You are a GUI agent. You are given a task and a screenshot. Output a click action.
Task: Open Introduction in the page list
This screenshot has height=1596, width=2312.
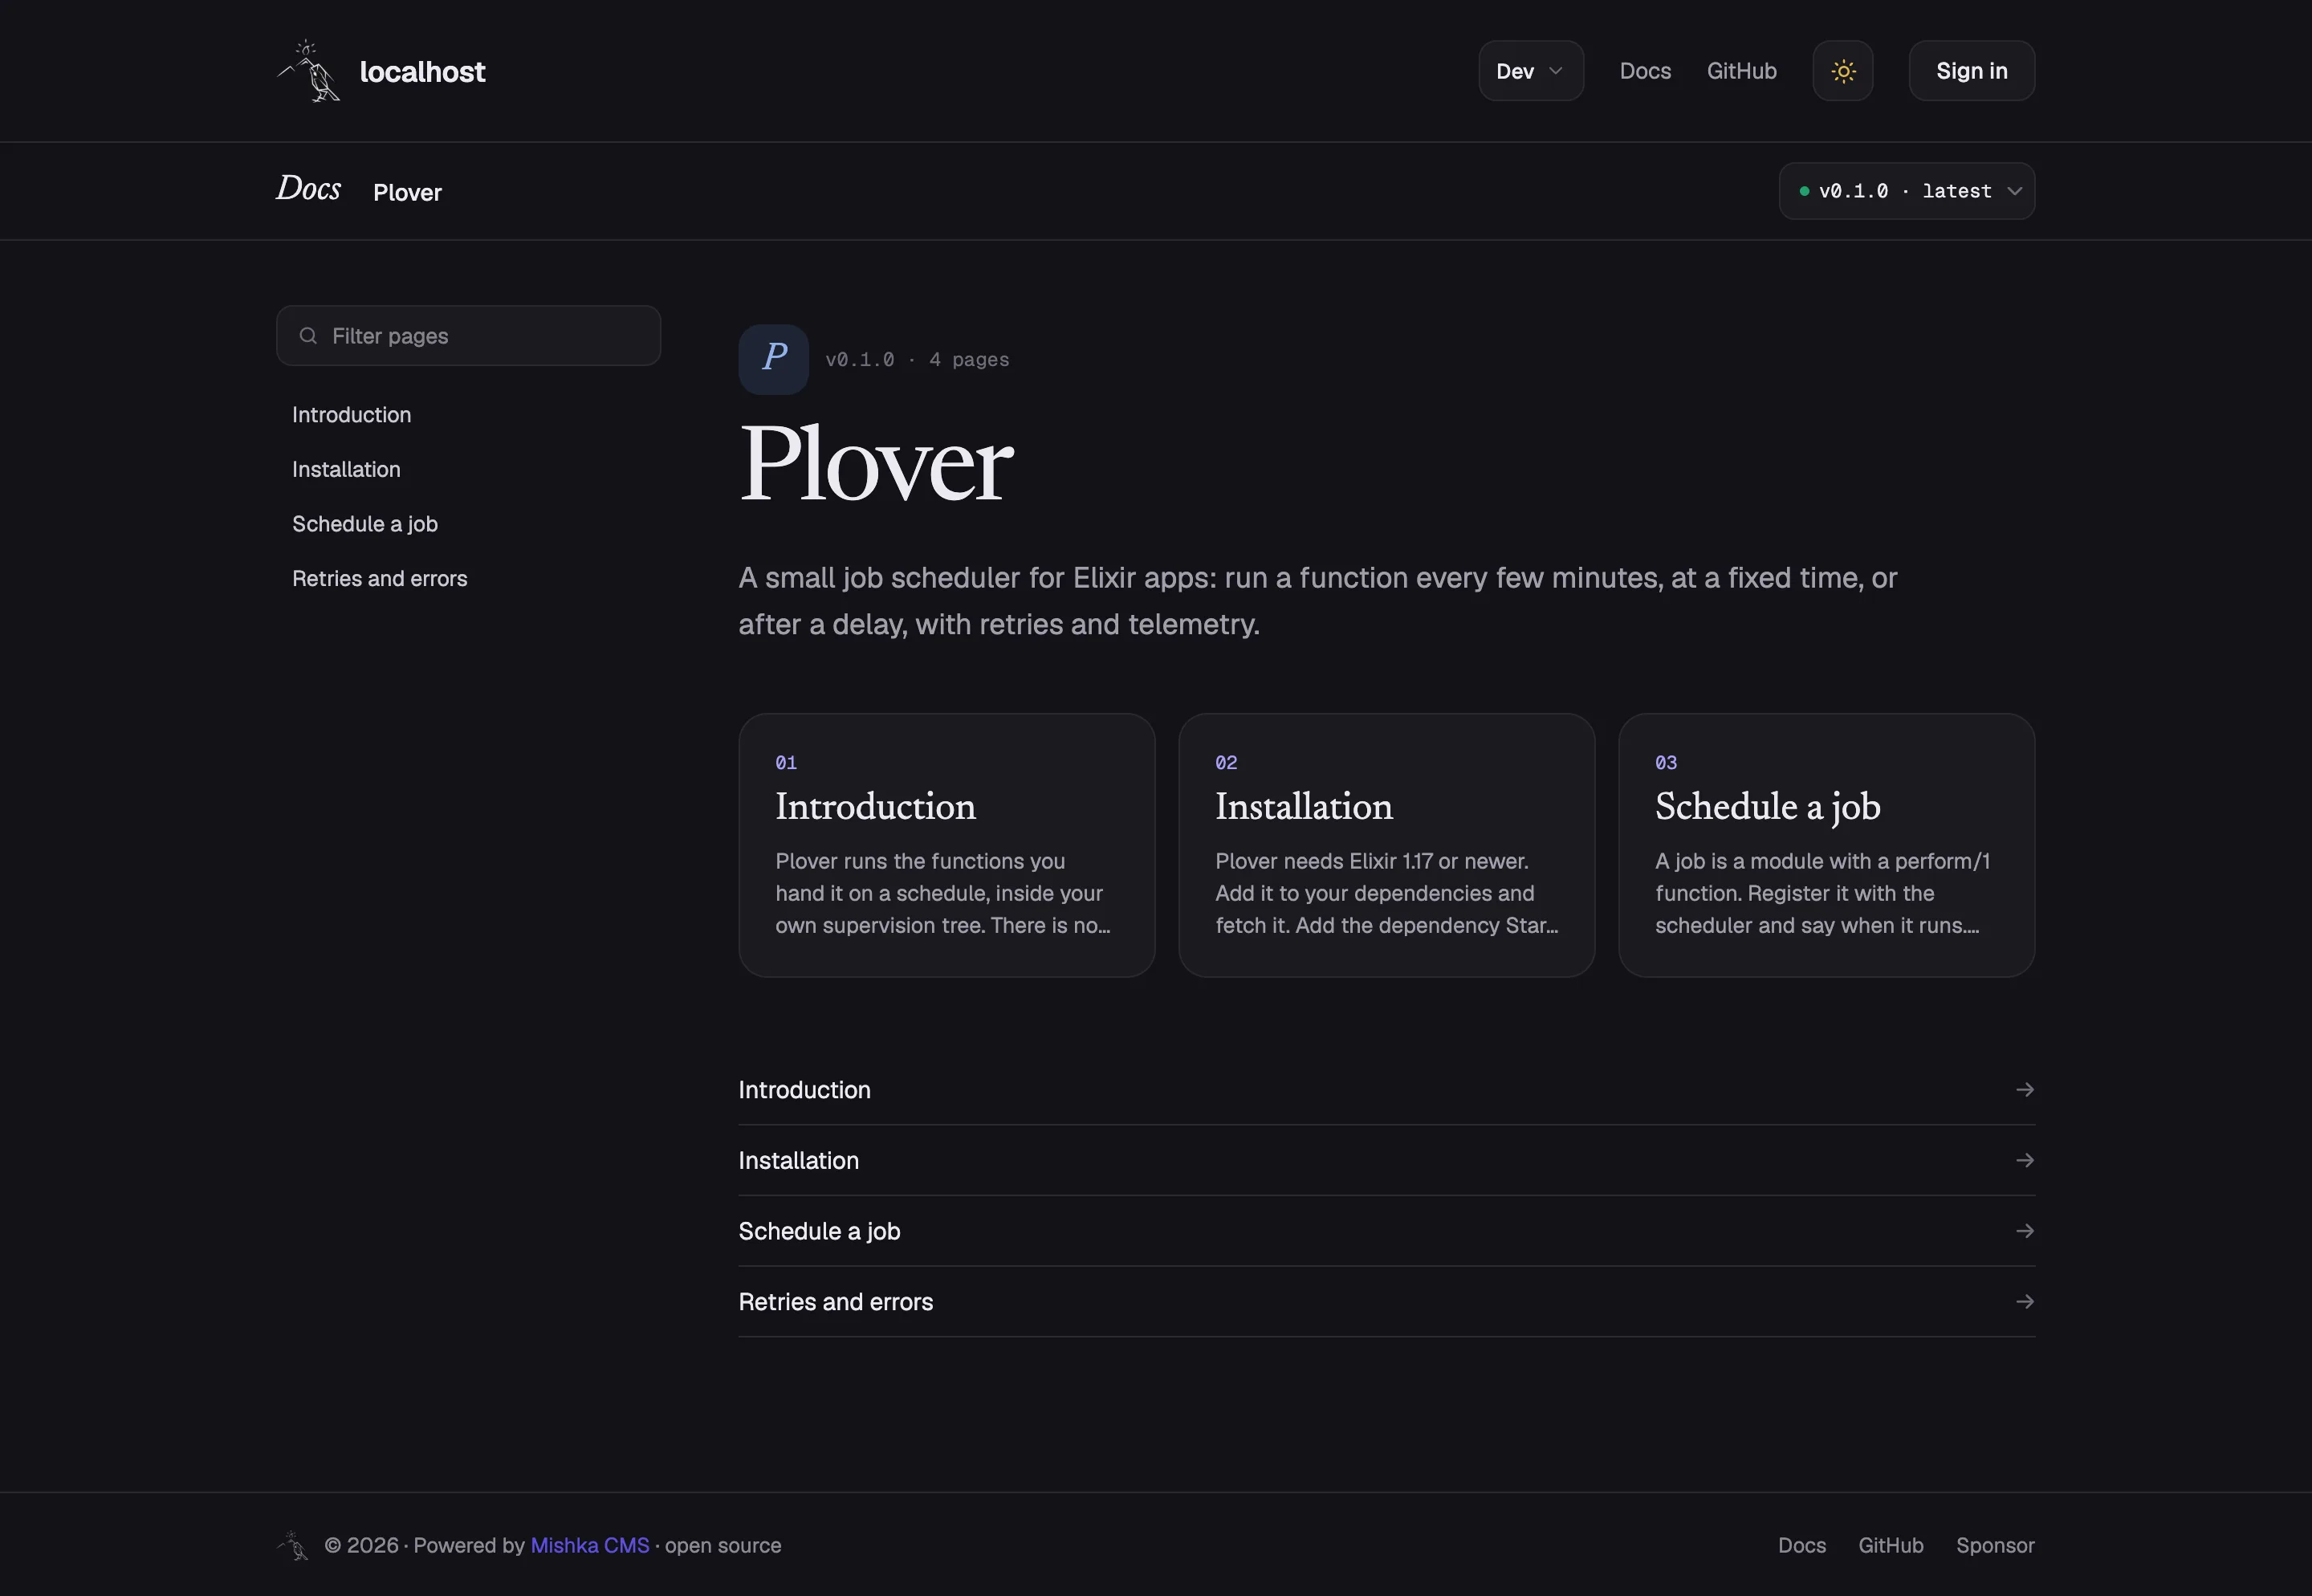click(x=1386, y=1090)
